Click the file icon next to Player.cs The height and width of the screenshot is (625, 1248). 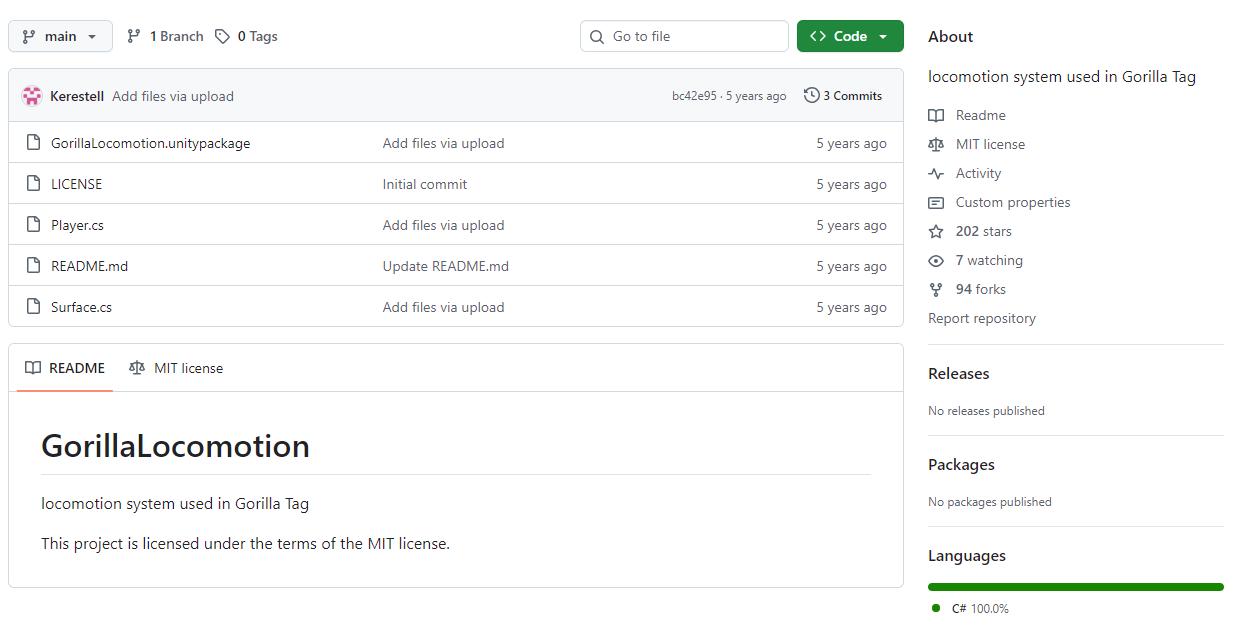pyautogui.click(x=33, y=225)
